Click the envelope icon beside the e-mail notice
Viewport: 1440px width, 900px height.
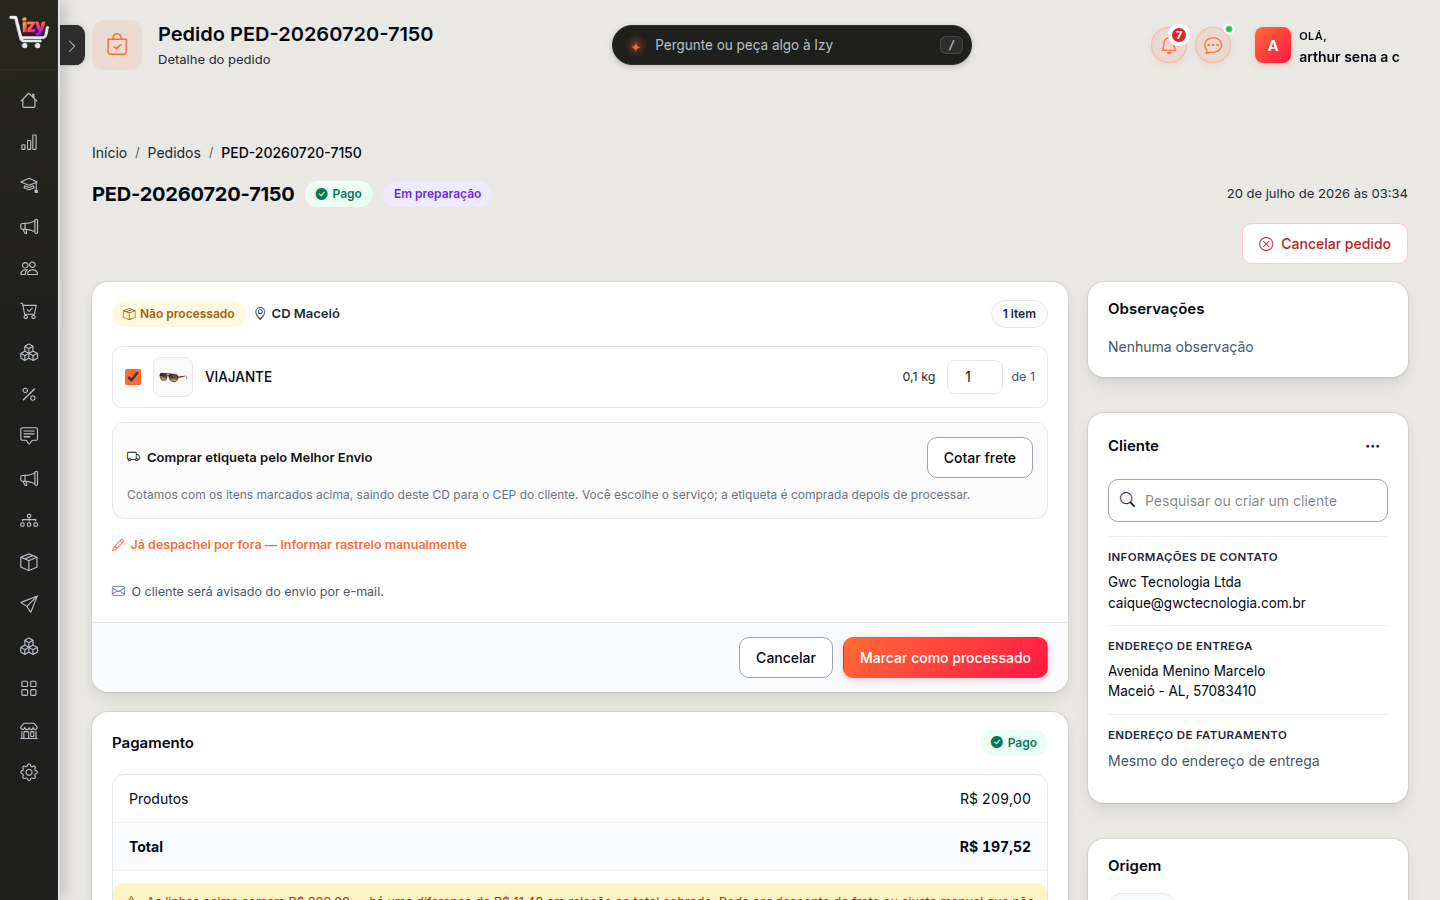(x=118, y=591)
